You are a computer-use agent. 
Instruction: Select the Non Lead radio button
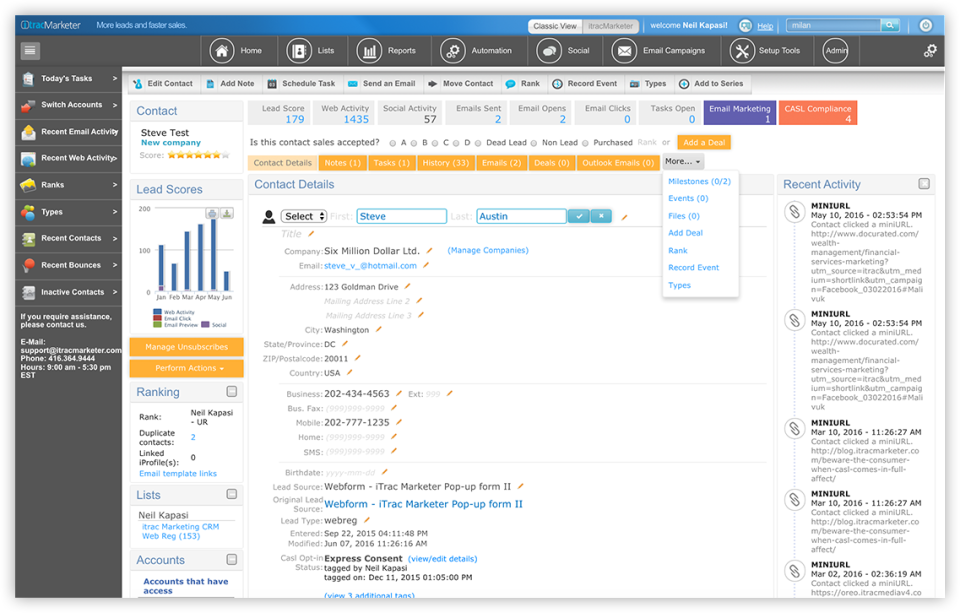pyautogui.click(x=534, y=143)
